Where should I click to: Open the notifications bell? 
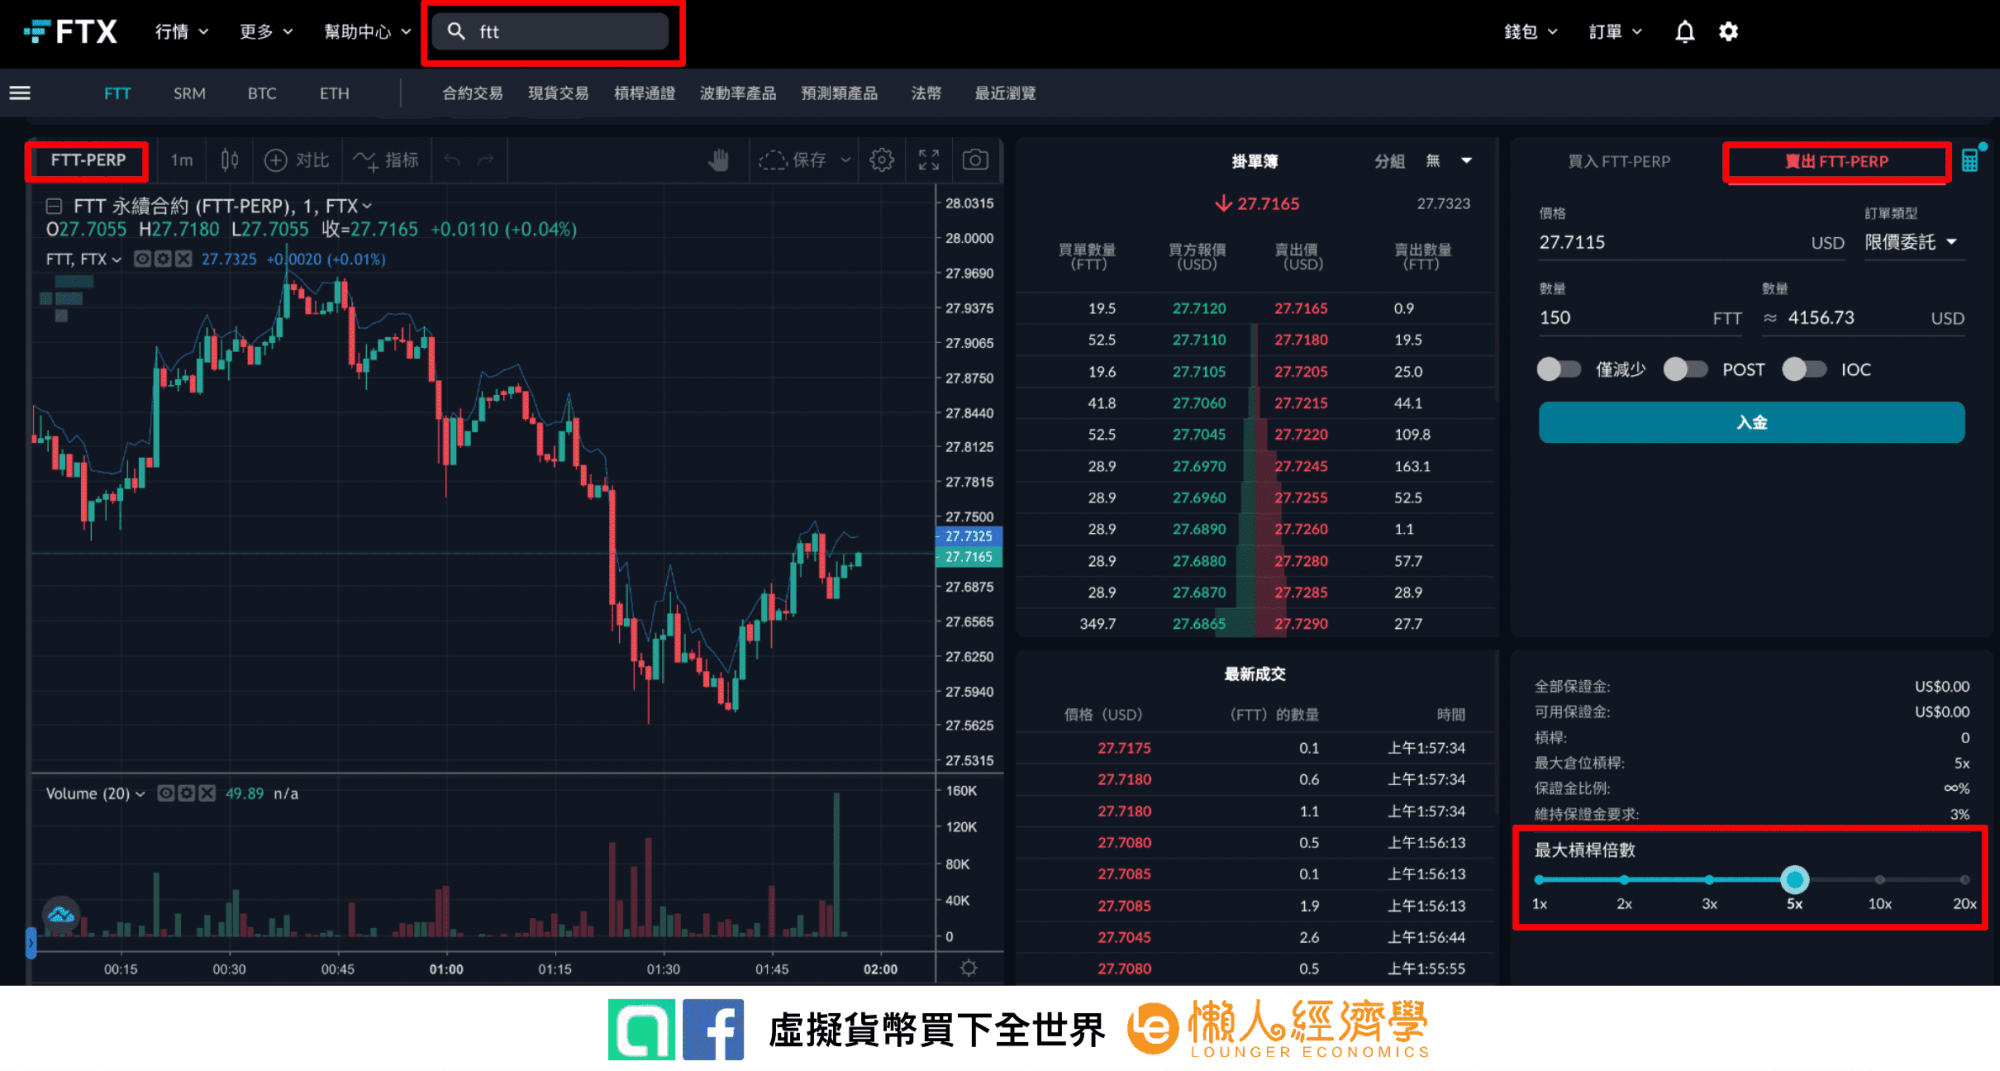click(x=1685, y=32)
